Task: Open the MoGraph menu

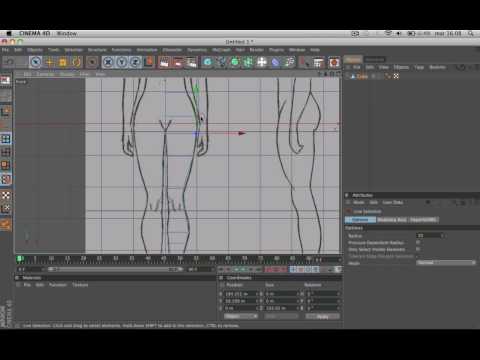Action: click(x=221, y=50)
